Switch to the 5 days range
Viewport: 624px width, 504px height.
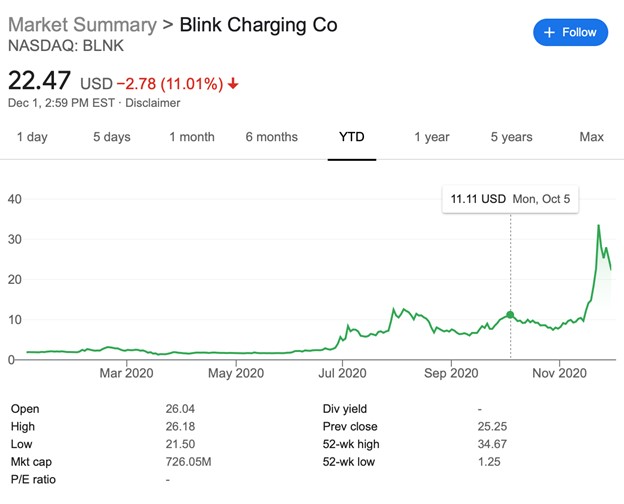[111, 137]
